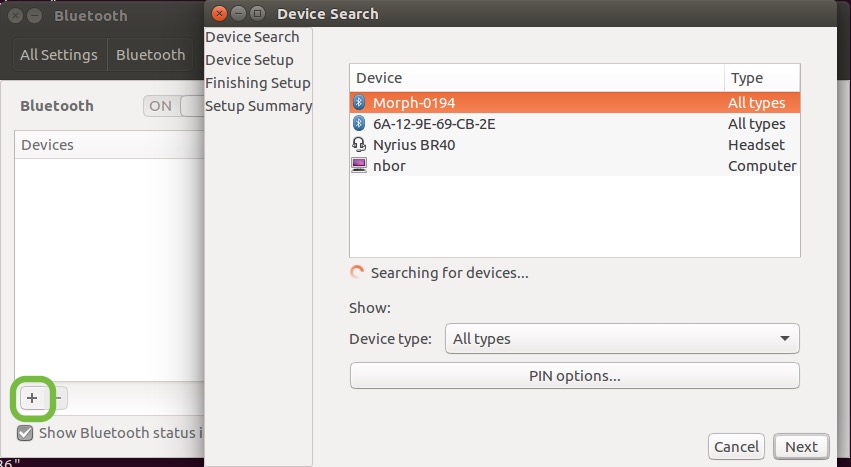This screenshot has width=851, height=467.
Task: Proceed with the Next button
Action: click(x=801, y=446)
